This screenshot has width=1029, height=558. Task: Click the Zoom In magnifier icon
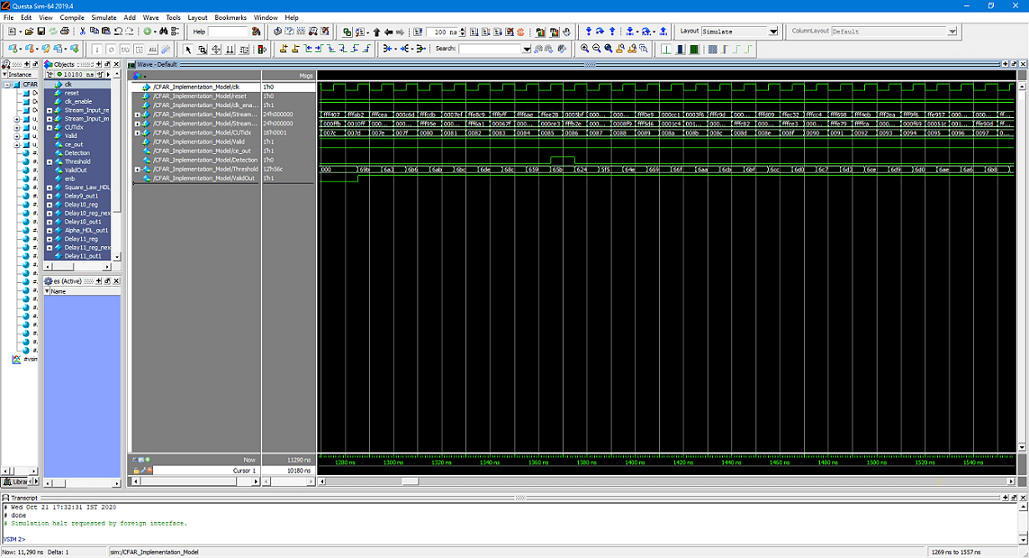coord(584,49)
